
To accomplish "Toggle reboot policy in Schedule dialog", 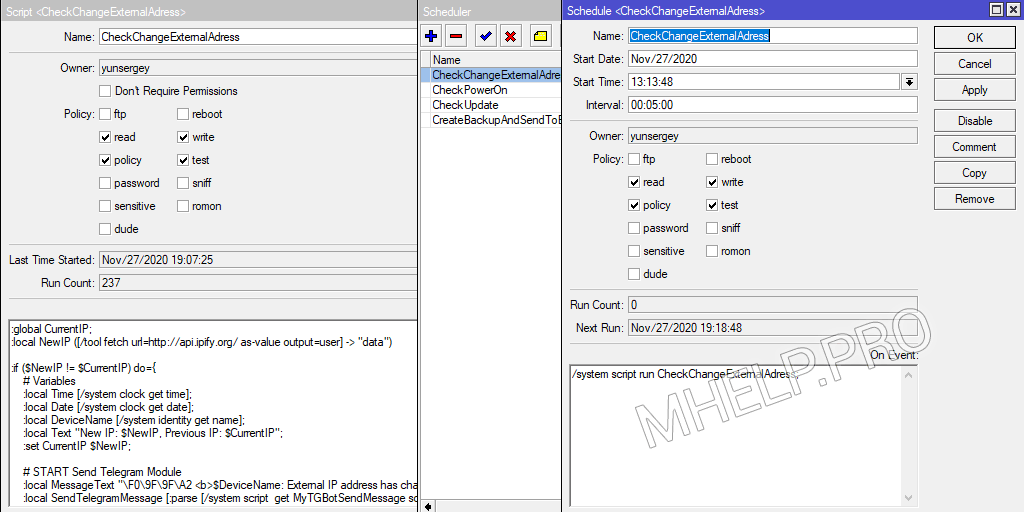I will tap(712, 159).
